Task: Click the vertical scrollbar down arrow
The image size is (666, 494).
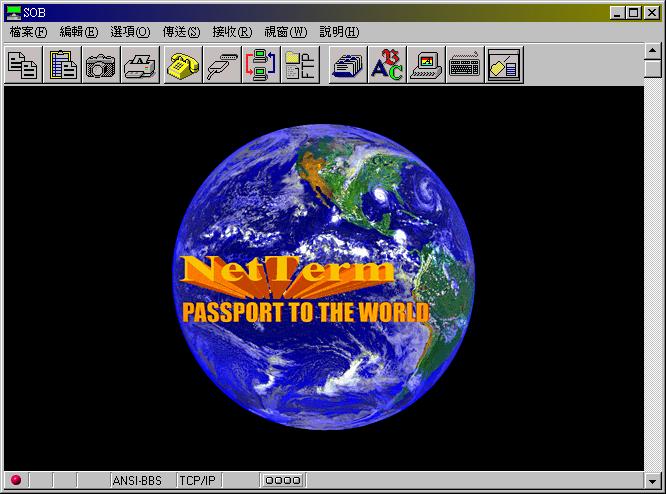Action: pos(652,480)
